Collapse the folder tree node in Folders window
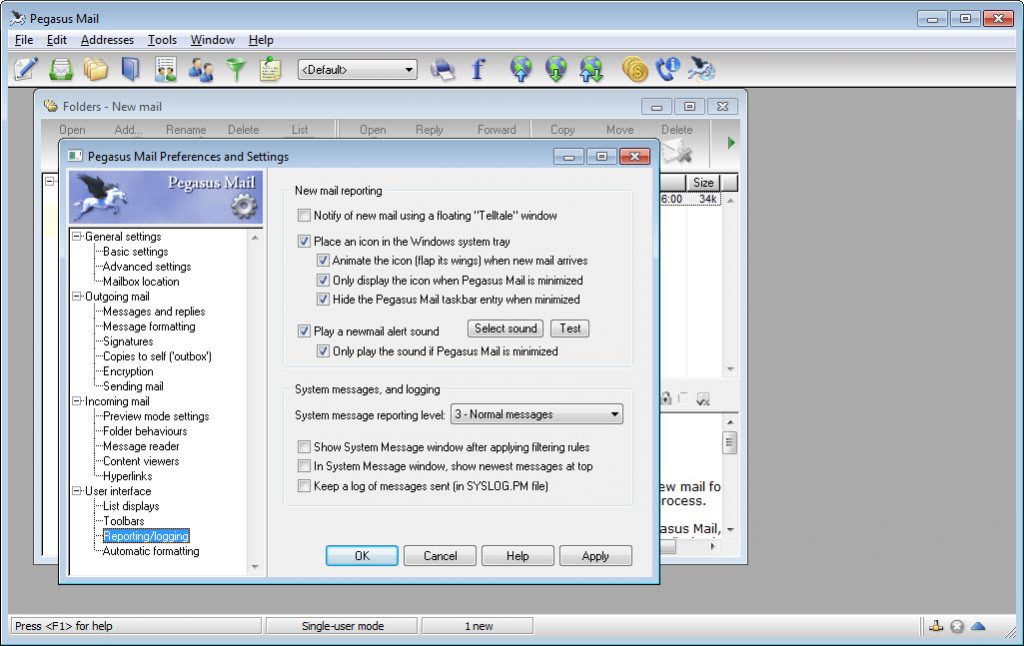Image resolution: width=1024 pixels, height=646 pixels. click(50, 181)
